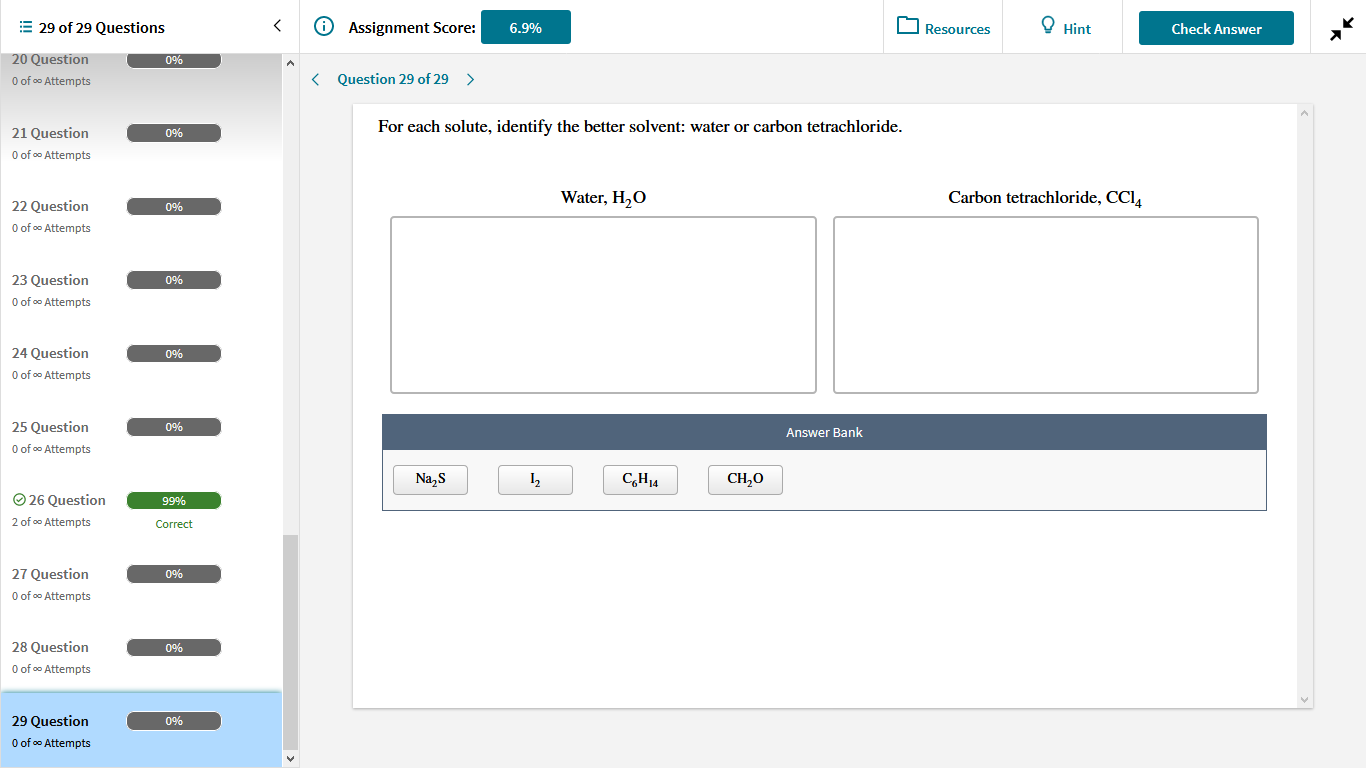This screenshot has height=768, width=1366.
Task: Click the question panel scrollbar down arrow
Action: click(1305, 699)
